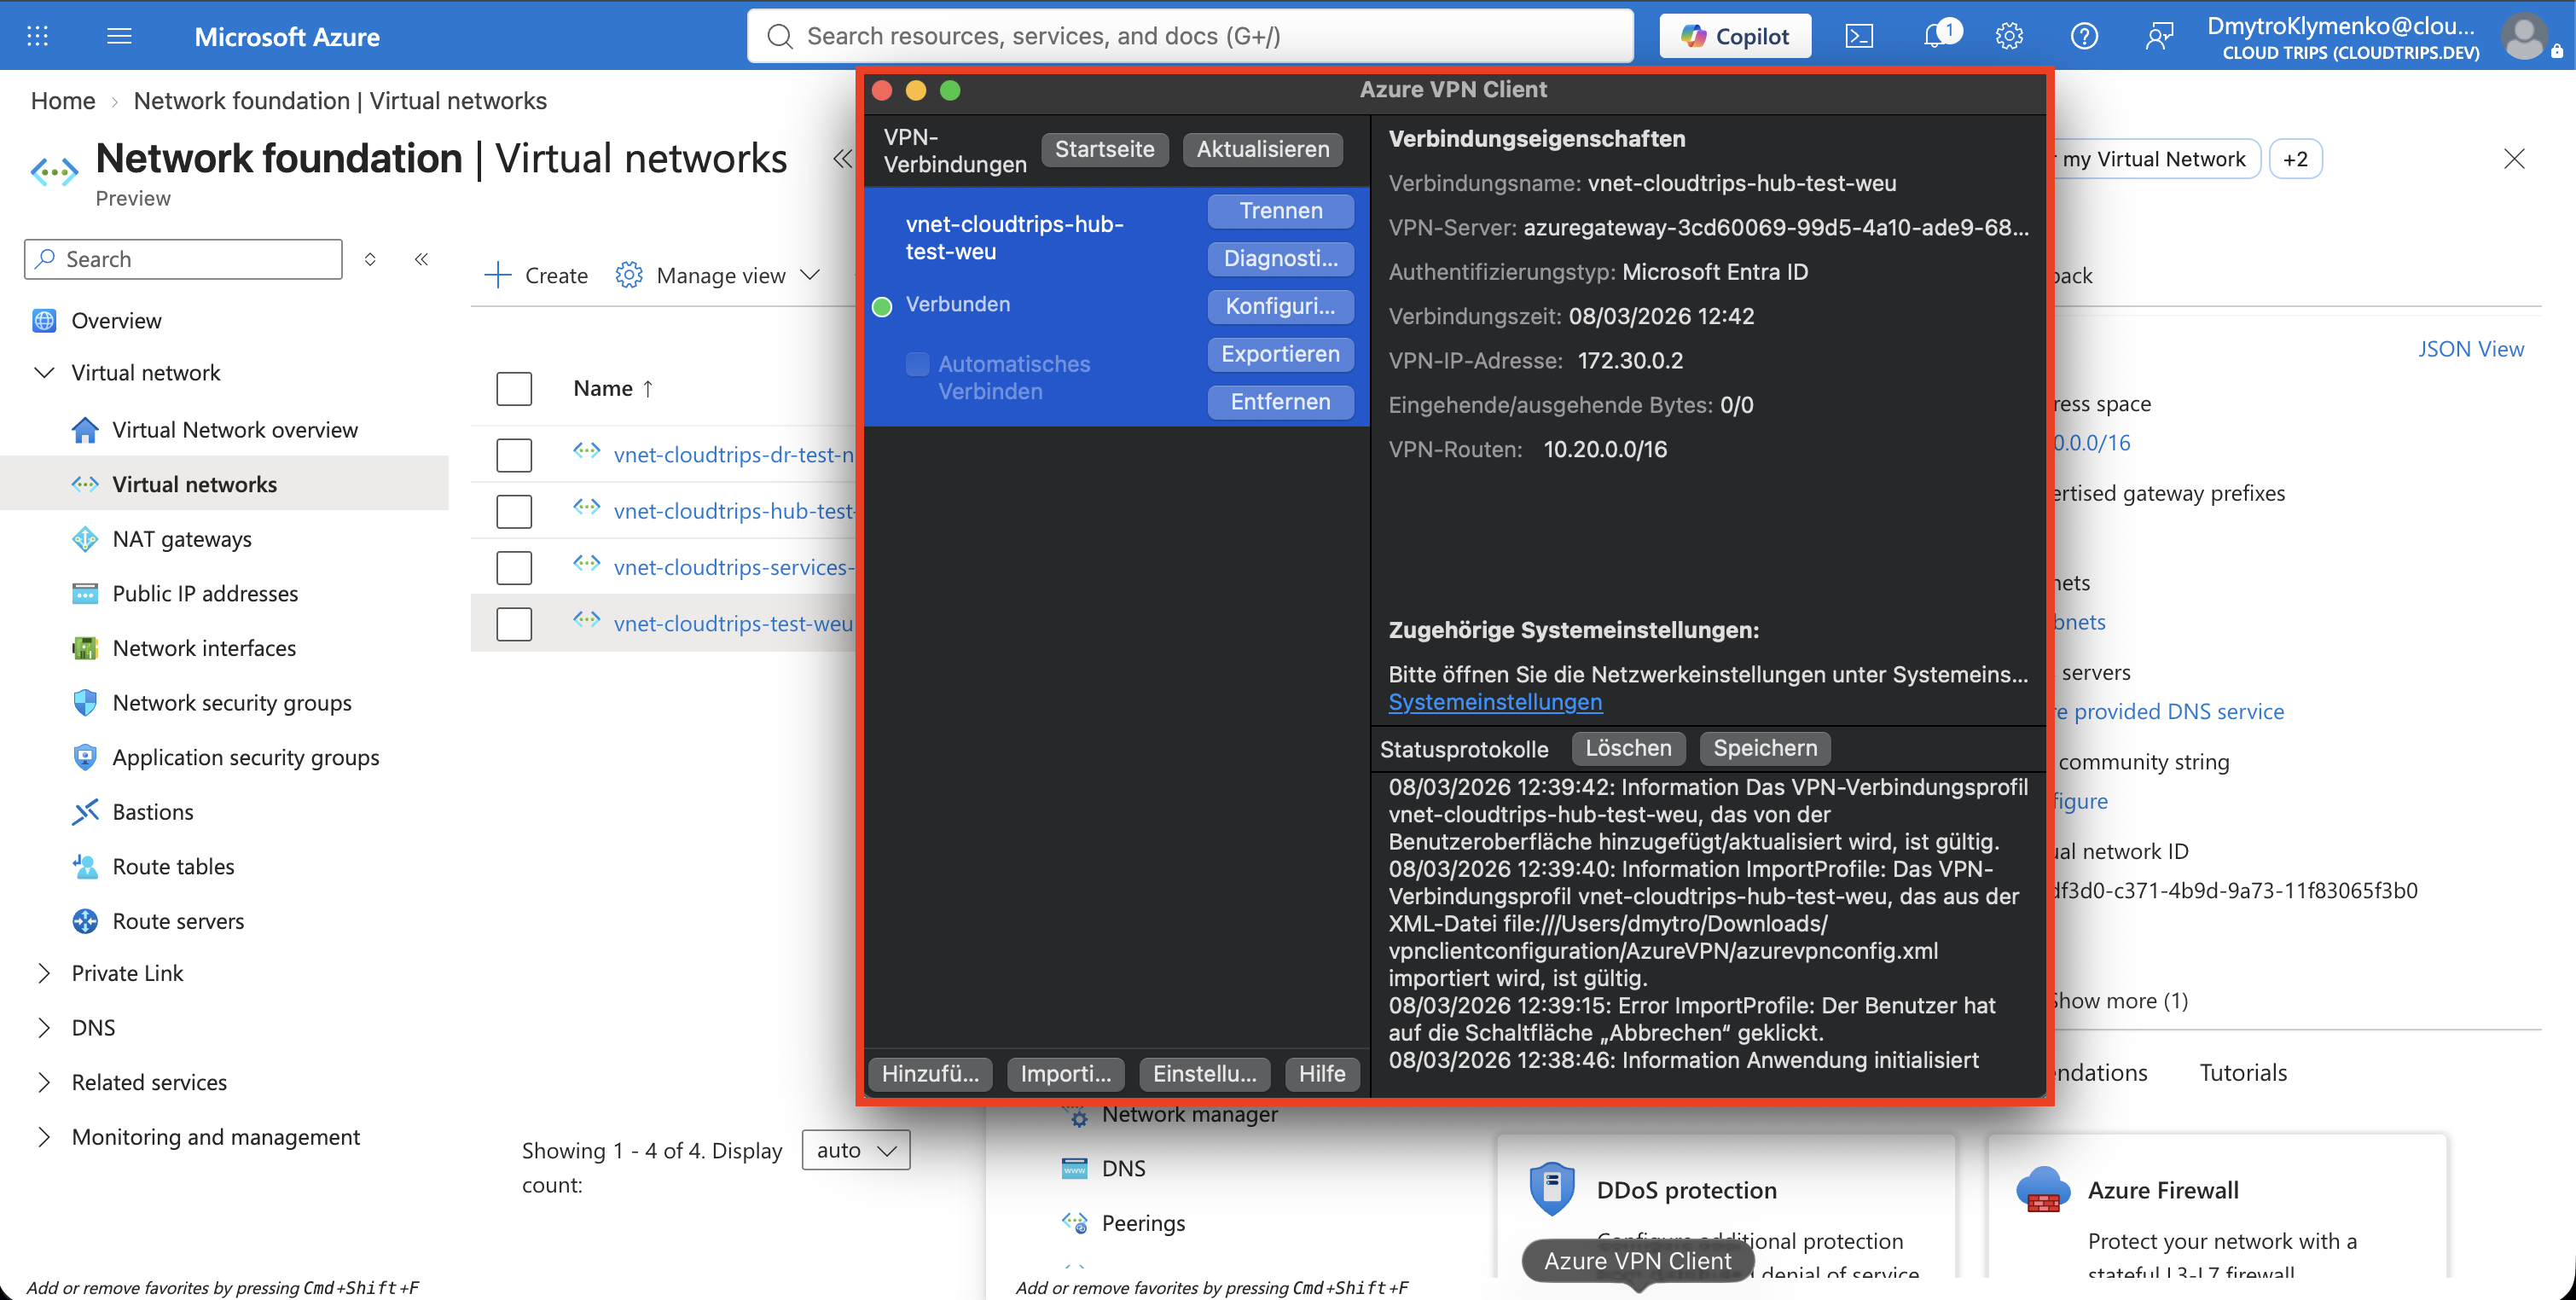
Task: Check the vnet-cloudtrips-hub-test row checkbox
Action: coord(514,511)
